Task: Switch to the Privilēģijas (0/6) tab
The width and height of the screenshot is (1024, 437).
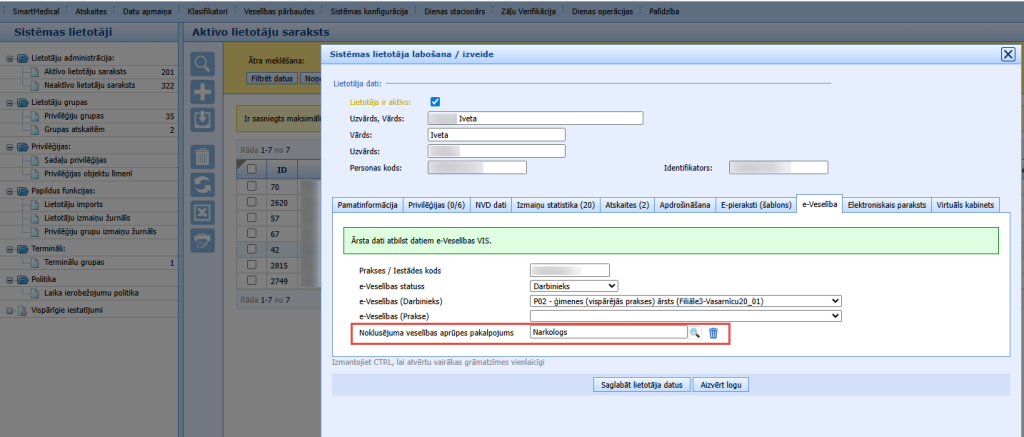Action: click(436, 205)
